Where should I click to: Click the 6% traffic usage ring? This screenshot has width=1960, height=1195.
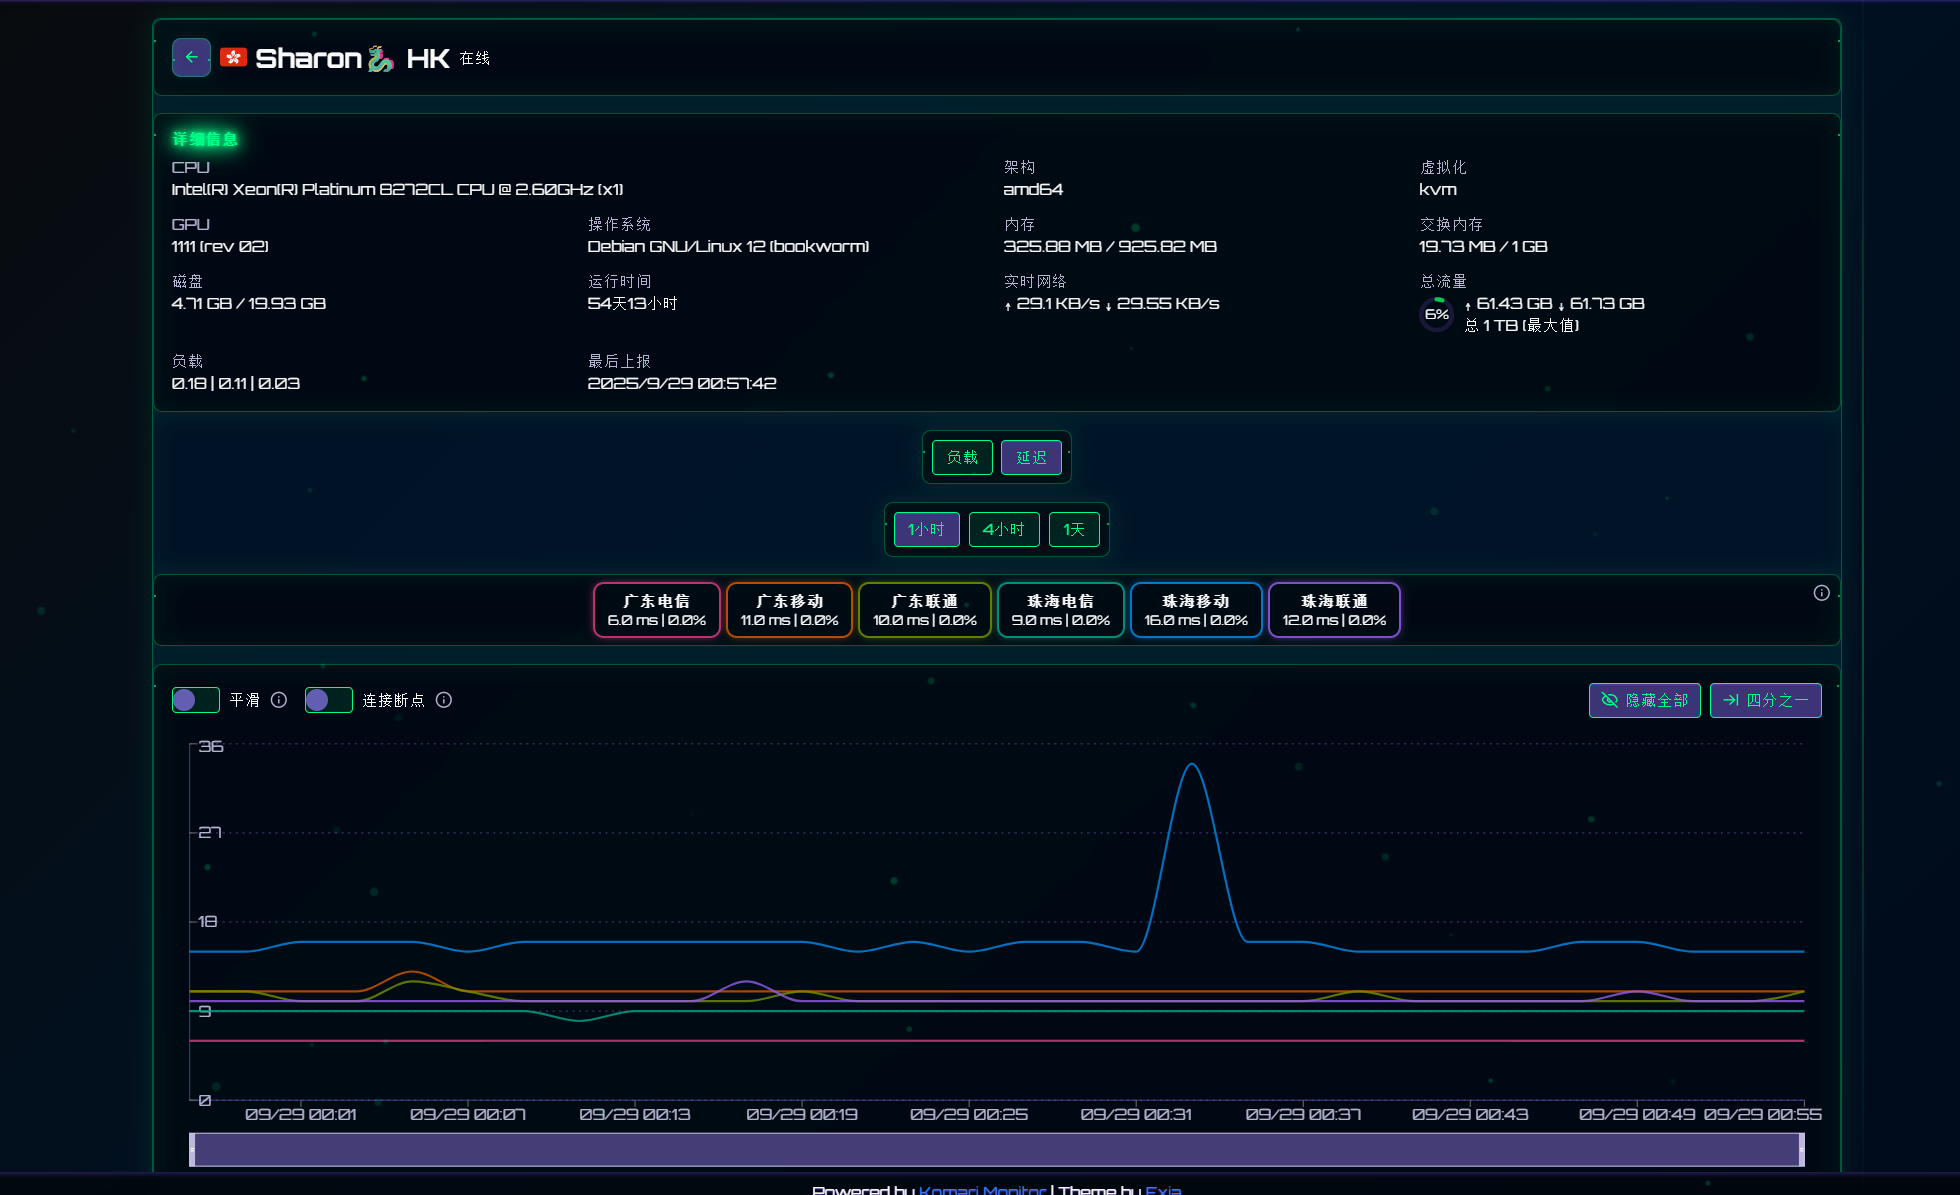tap(1437, 314)
